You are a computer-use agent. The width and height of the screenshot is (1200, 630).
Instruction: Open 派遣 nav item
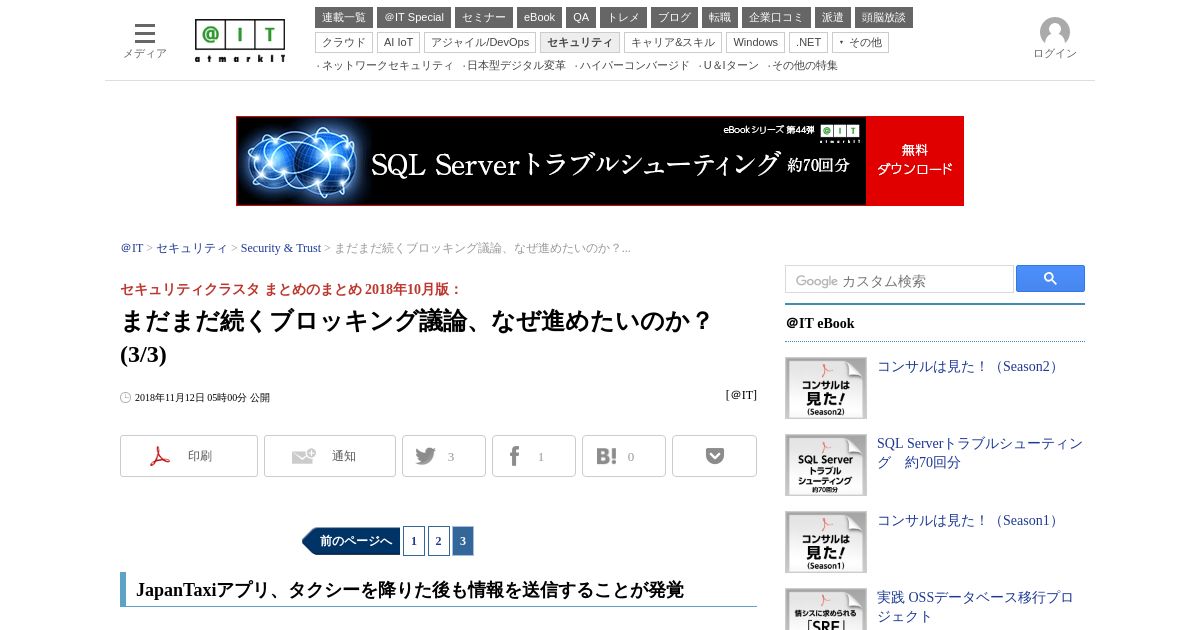tap(833, 18)
